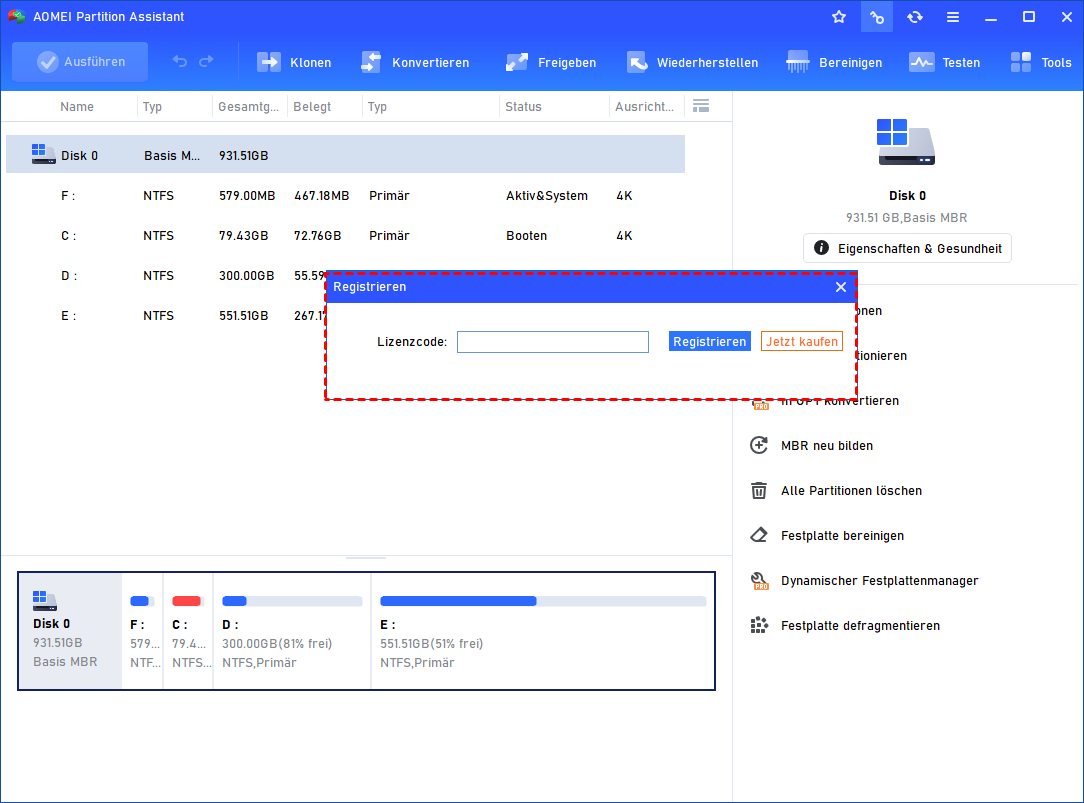
Task: Click the star favorite icon in title bar
Action: 839,17
